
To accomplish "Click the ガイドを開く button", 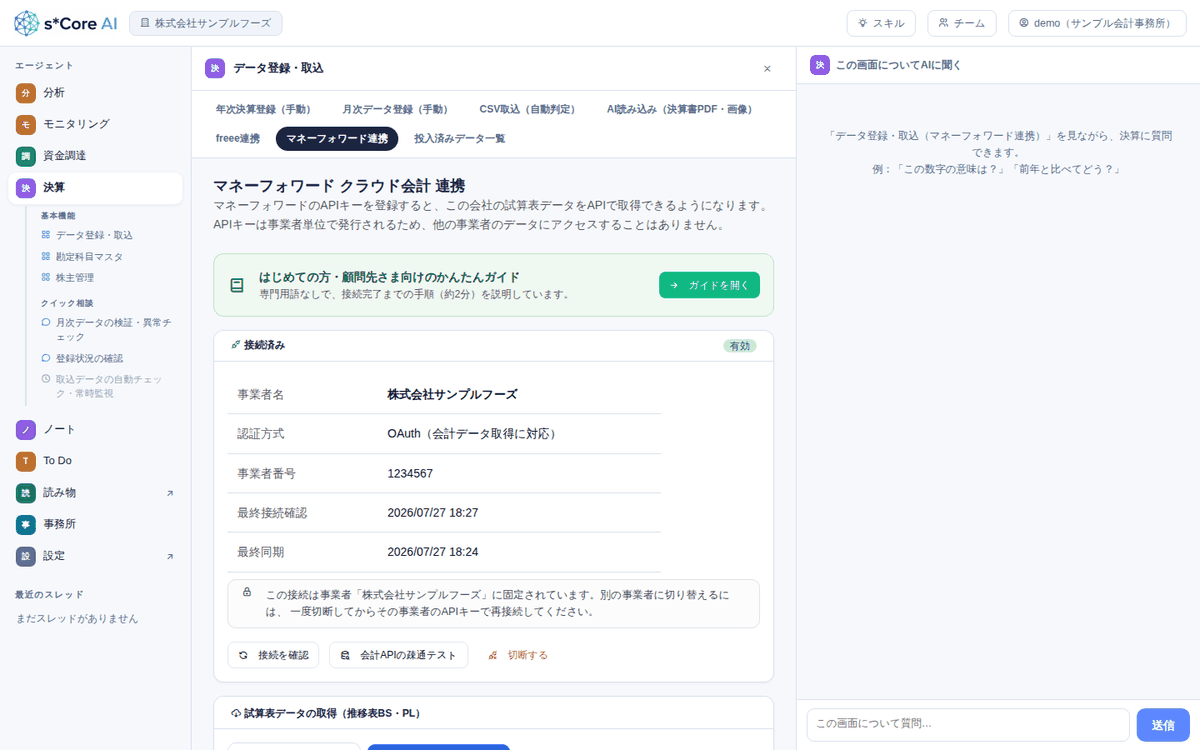I will point(709,285).
